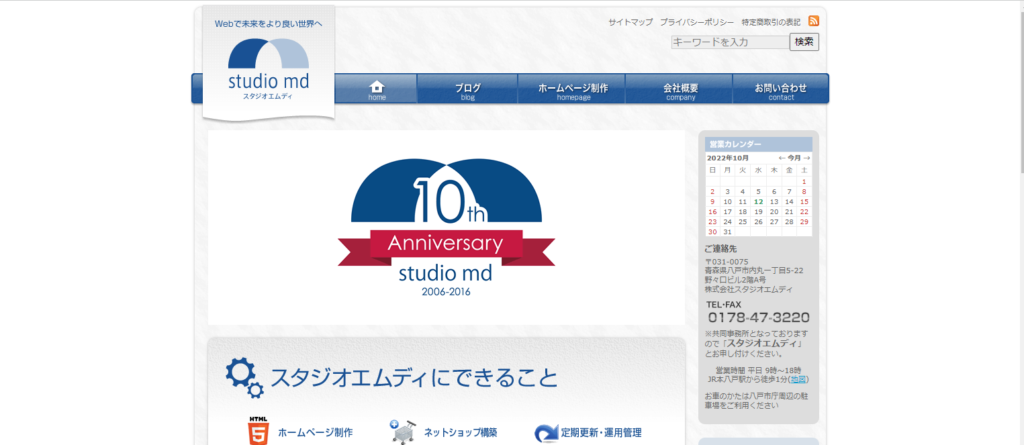The image size is (1024, 445).
Task: Click the 検索 search button
Action: click(x=804, y=42)
